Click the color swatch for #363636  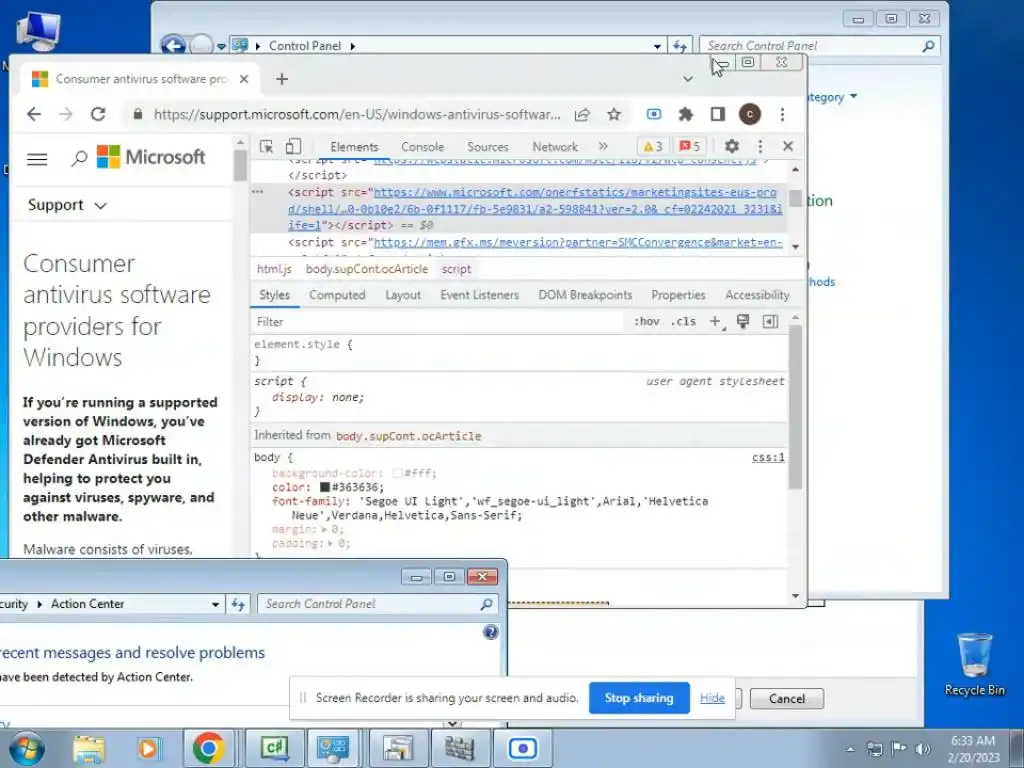(x=325, y=487)
